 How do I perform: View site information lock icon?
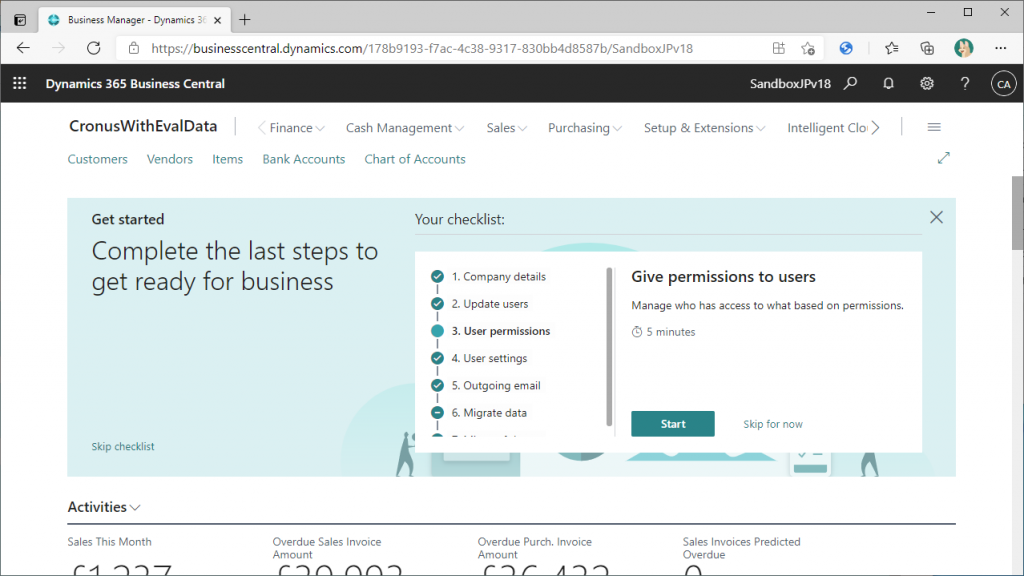pos(134,48)
